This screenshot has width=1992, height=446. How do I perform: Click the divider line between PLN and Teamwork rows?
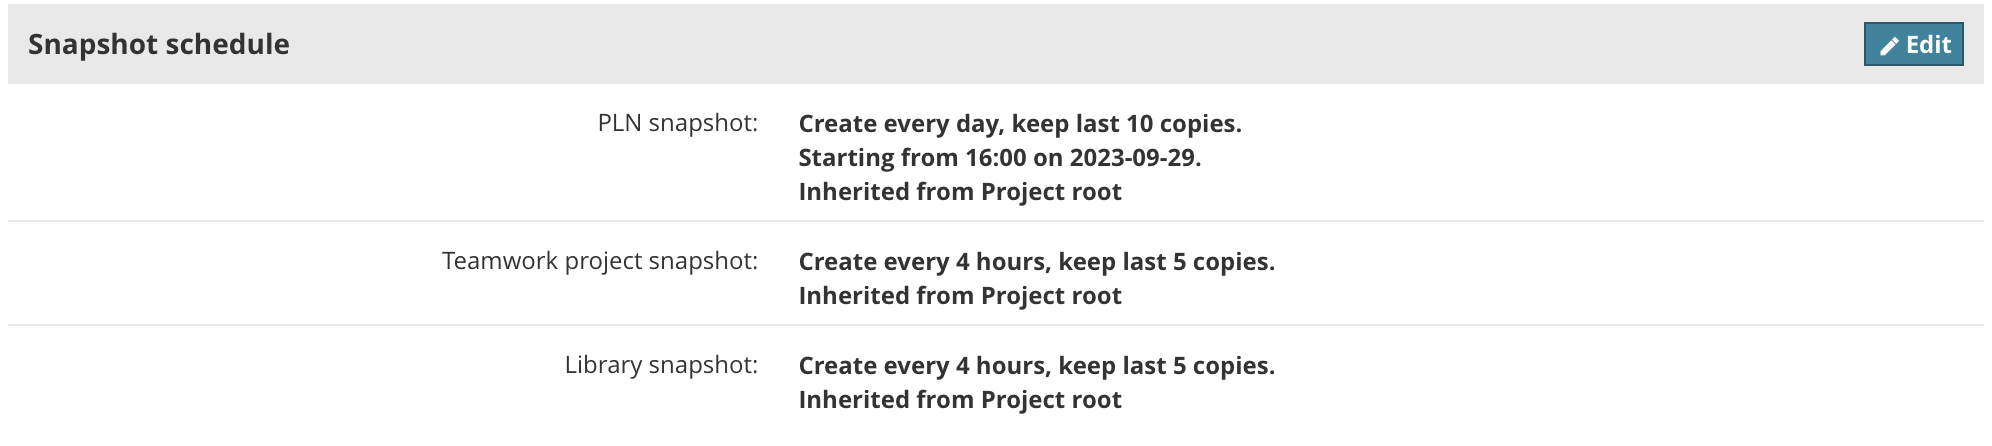tap(996, 221)
